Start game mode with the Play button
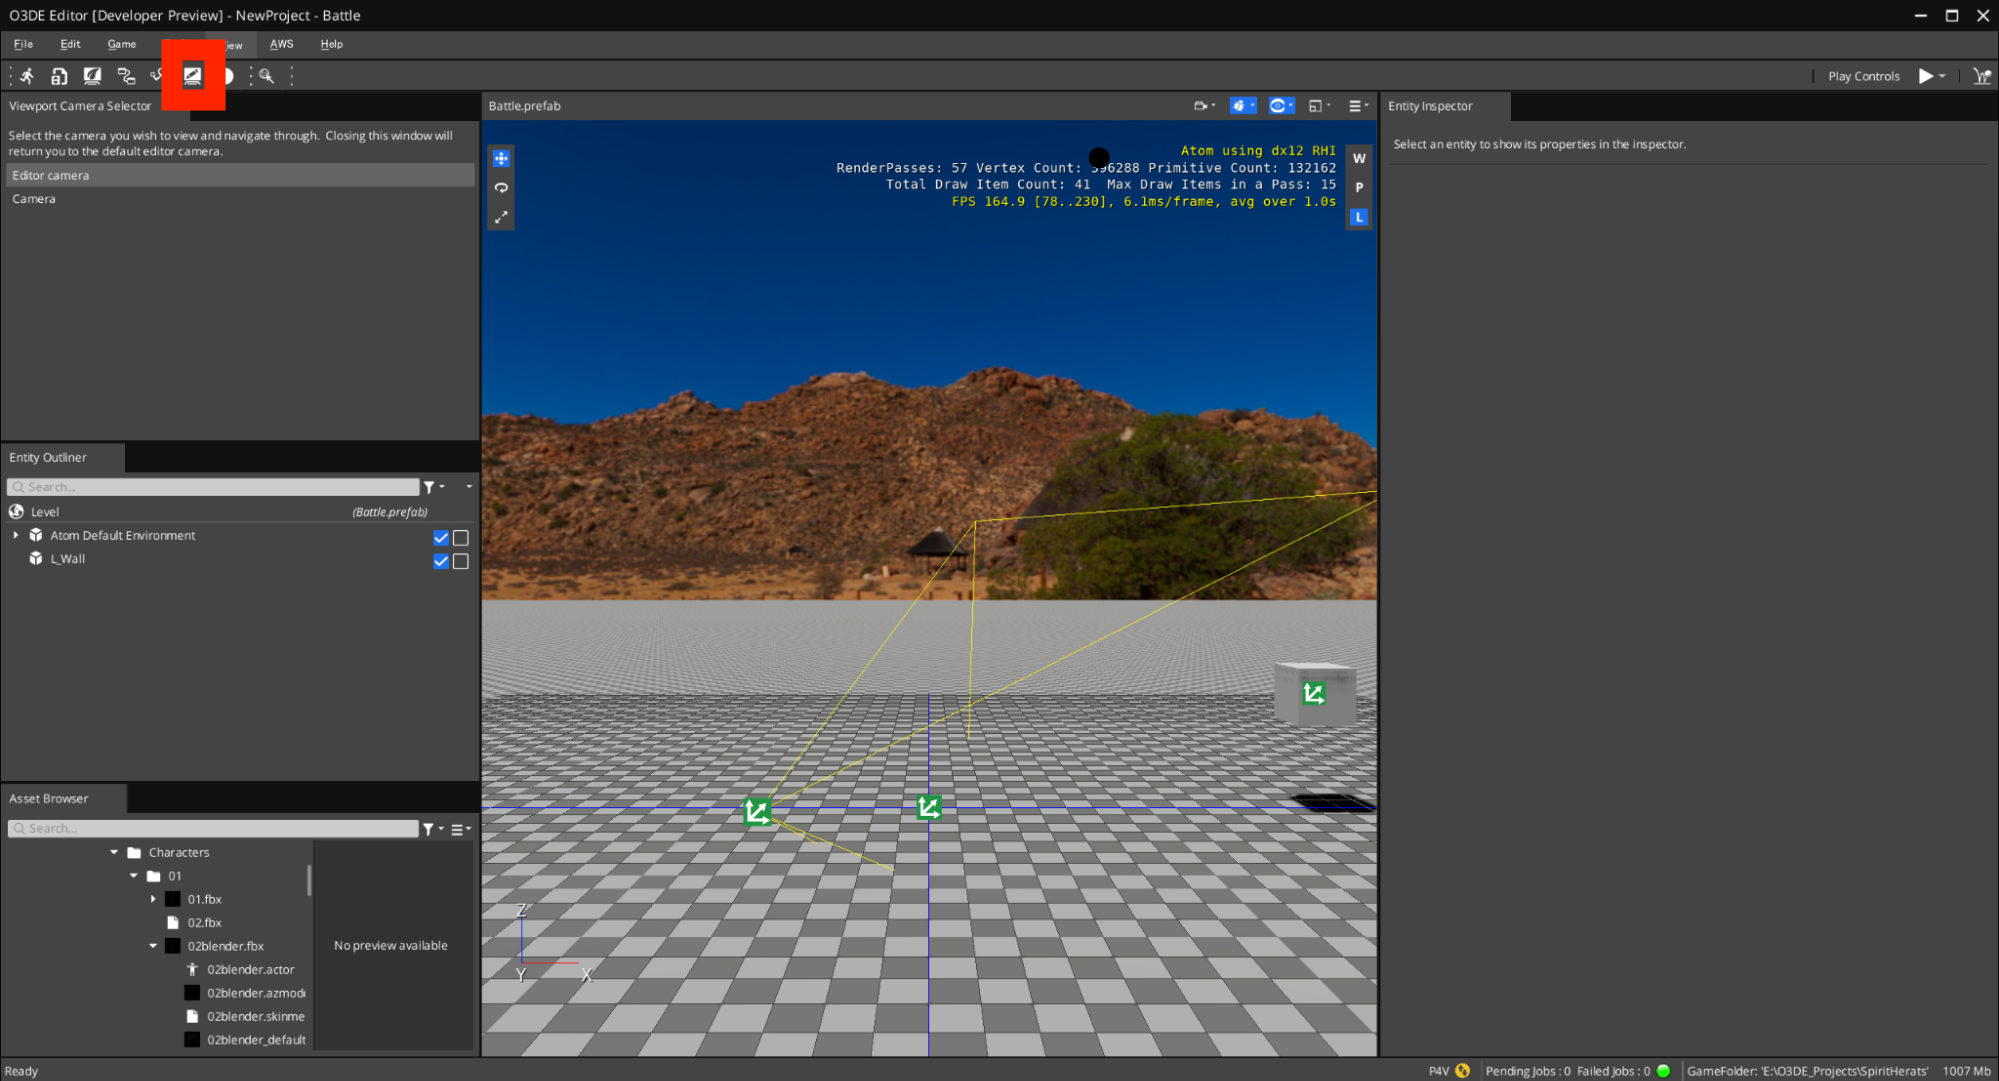This screenshot has height=1081, width=1999. pyautogui.click(x=1925, y=76)
